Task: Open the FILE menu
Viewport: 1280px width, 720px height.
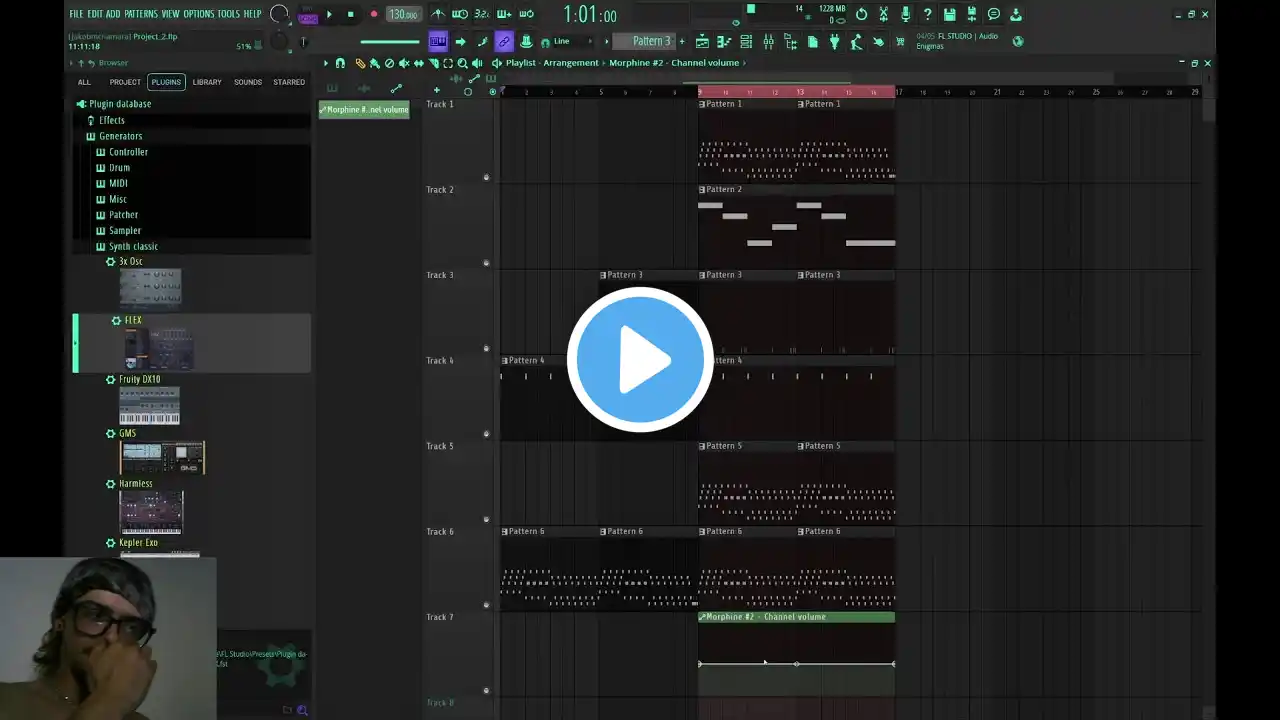Action: pyautogui.click(x=76, y=14)
